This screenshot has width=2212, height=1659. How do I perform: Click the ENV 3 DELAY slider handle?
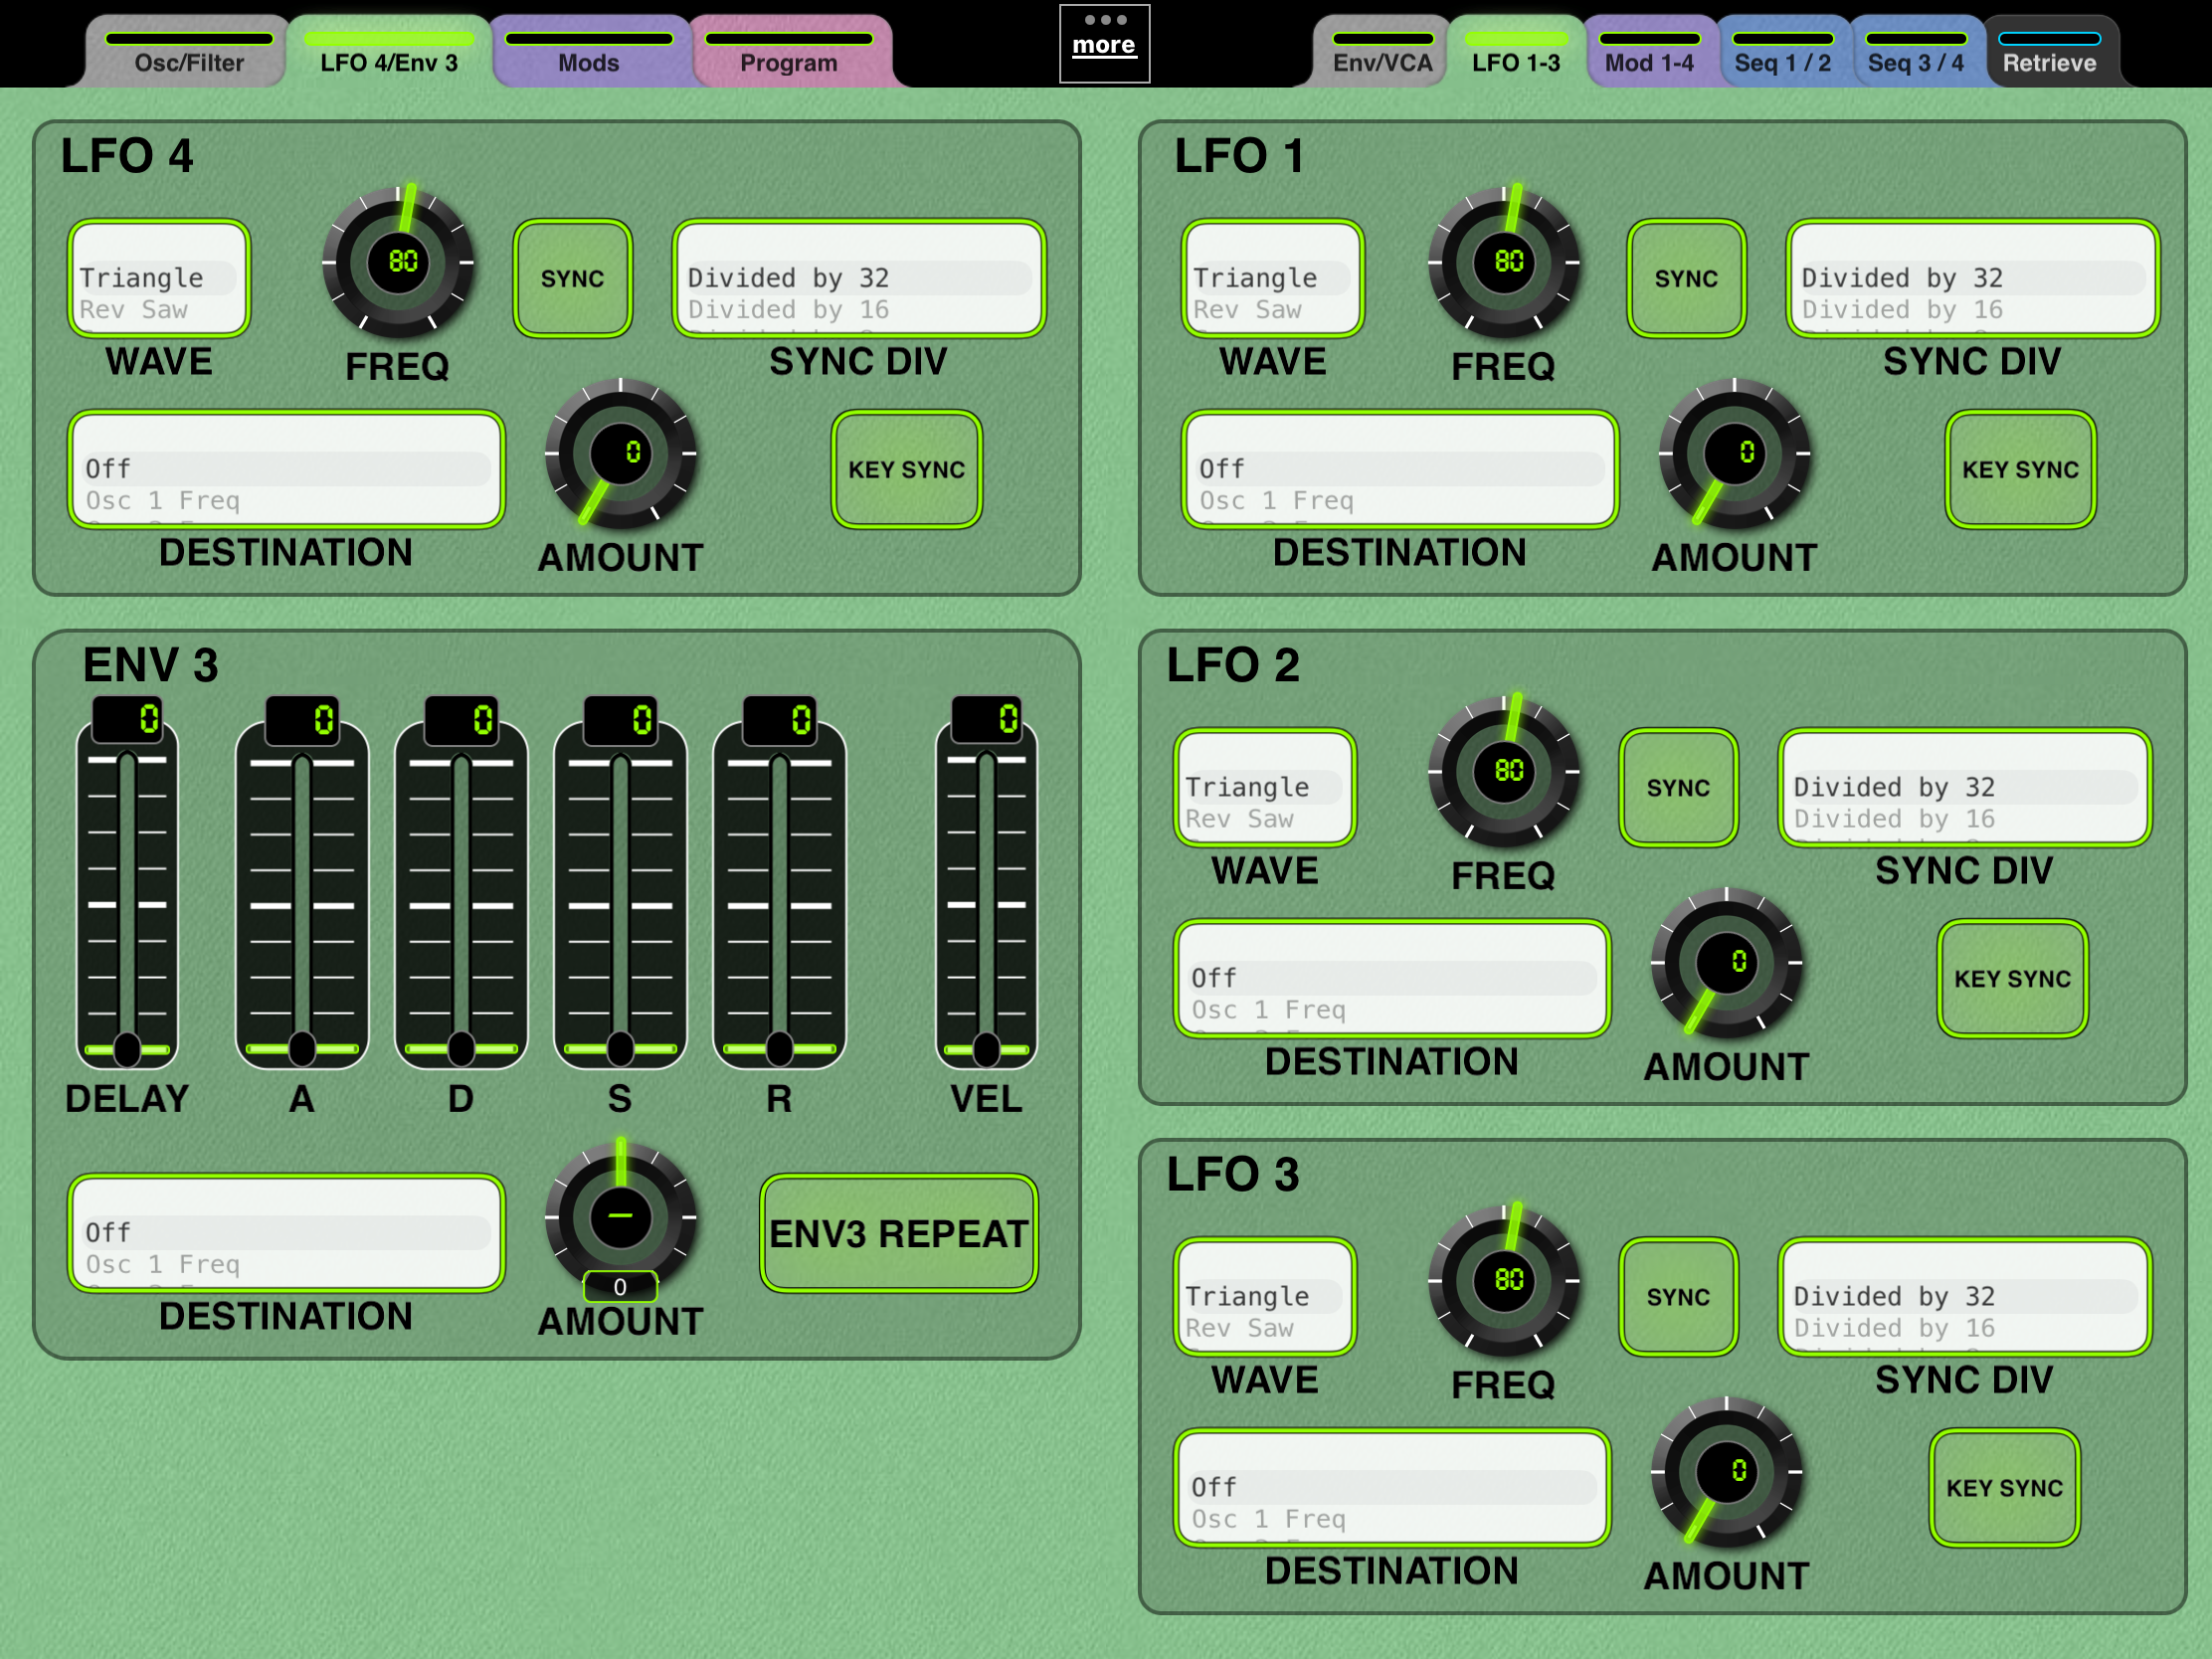[x=127, y=1049]
